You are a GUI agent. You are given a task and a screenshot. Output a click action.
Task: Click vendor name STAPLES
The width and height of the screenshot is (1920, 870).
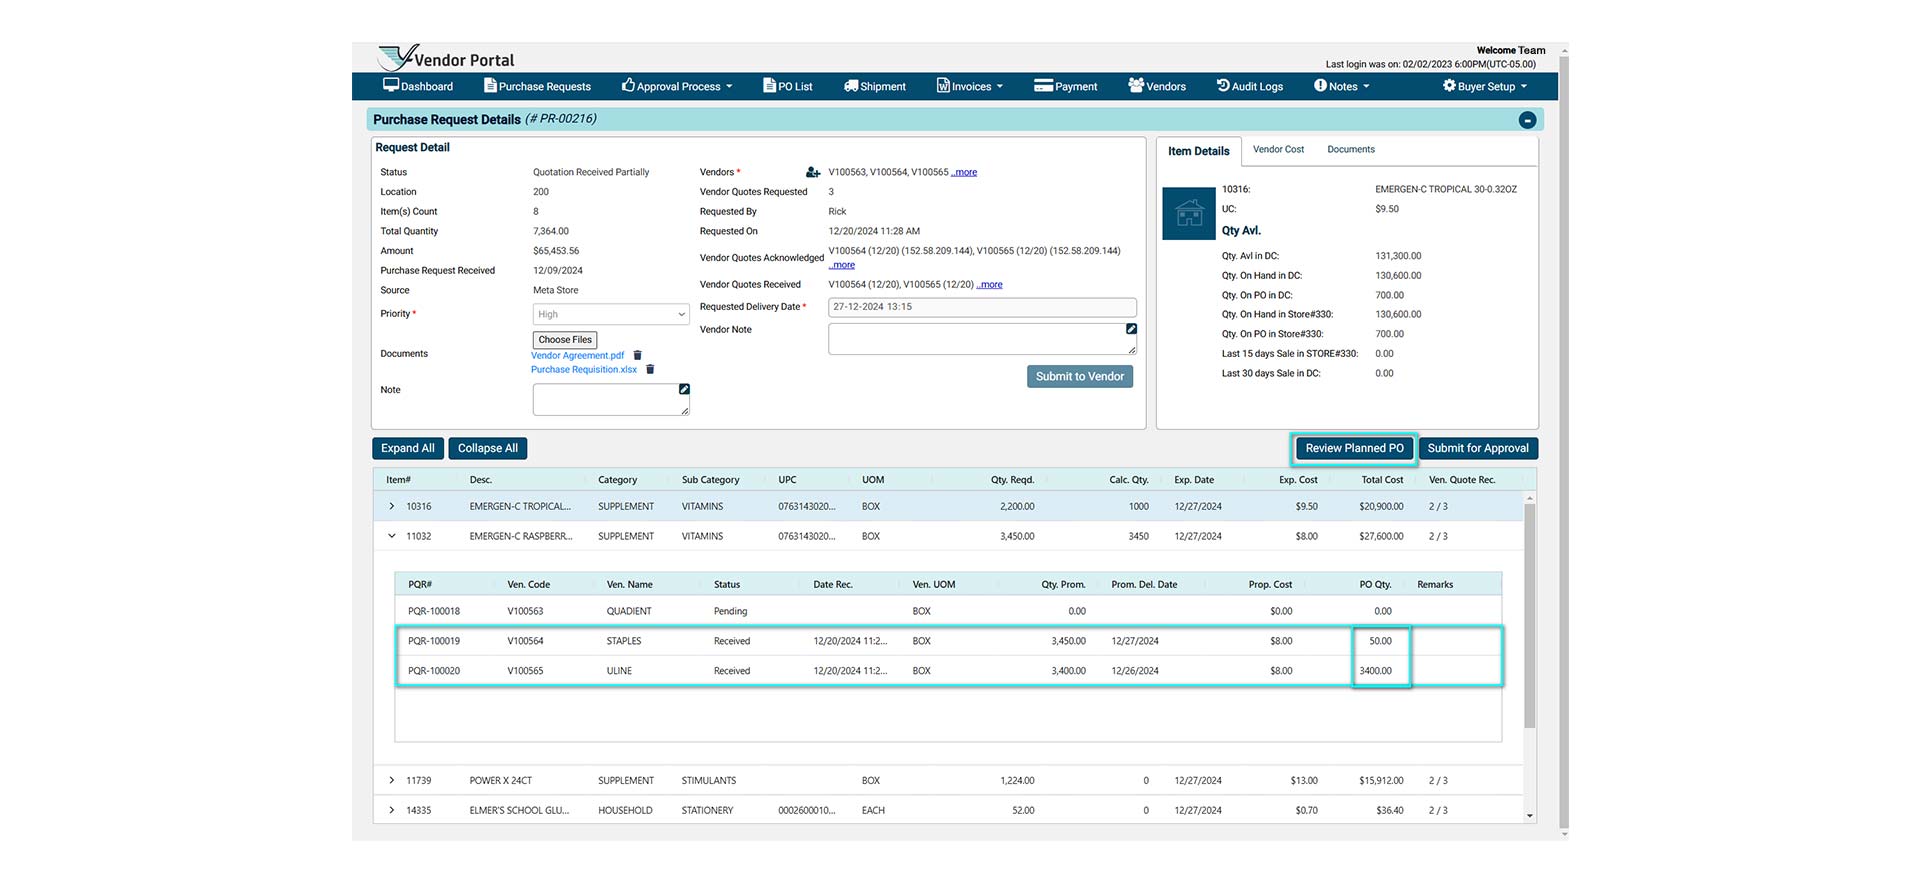click(624, 641)
